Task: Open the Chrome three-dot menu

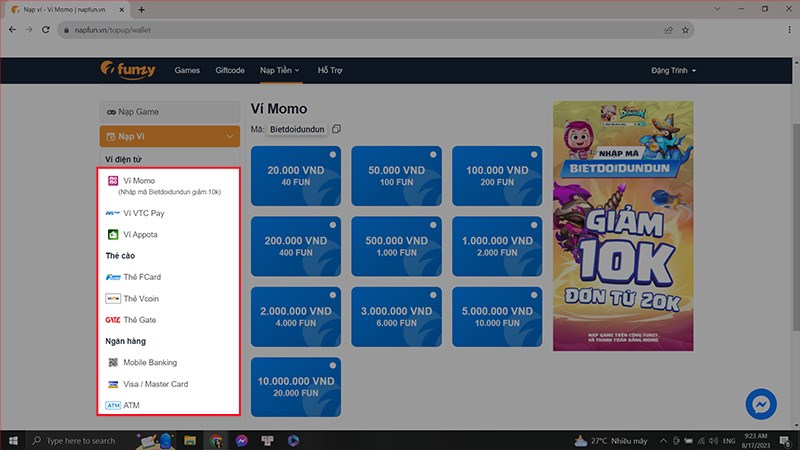Action: (789, 30)
